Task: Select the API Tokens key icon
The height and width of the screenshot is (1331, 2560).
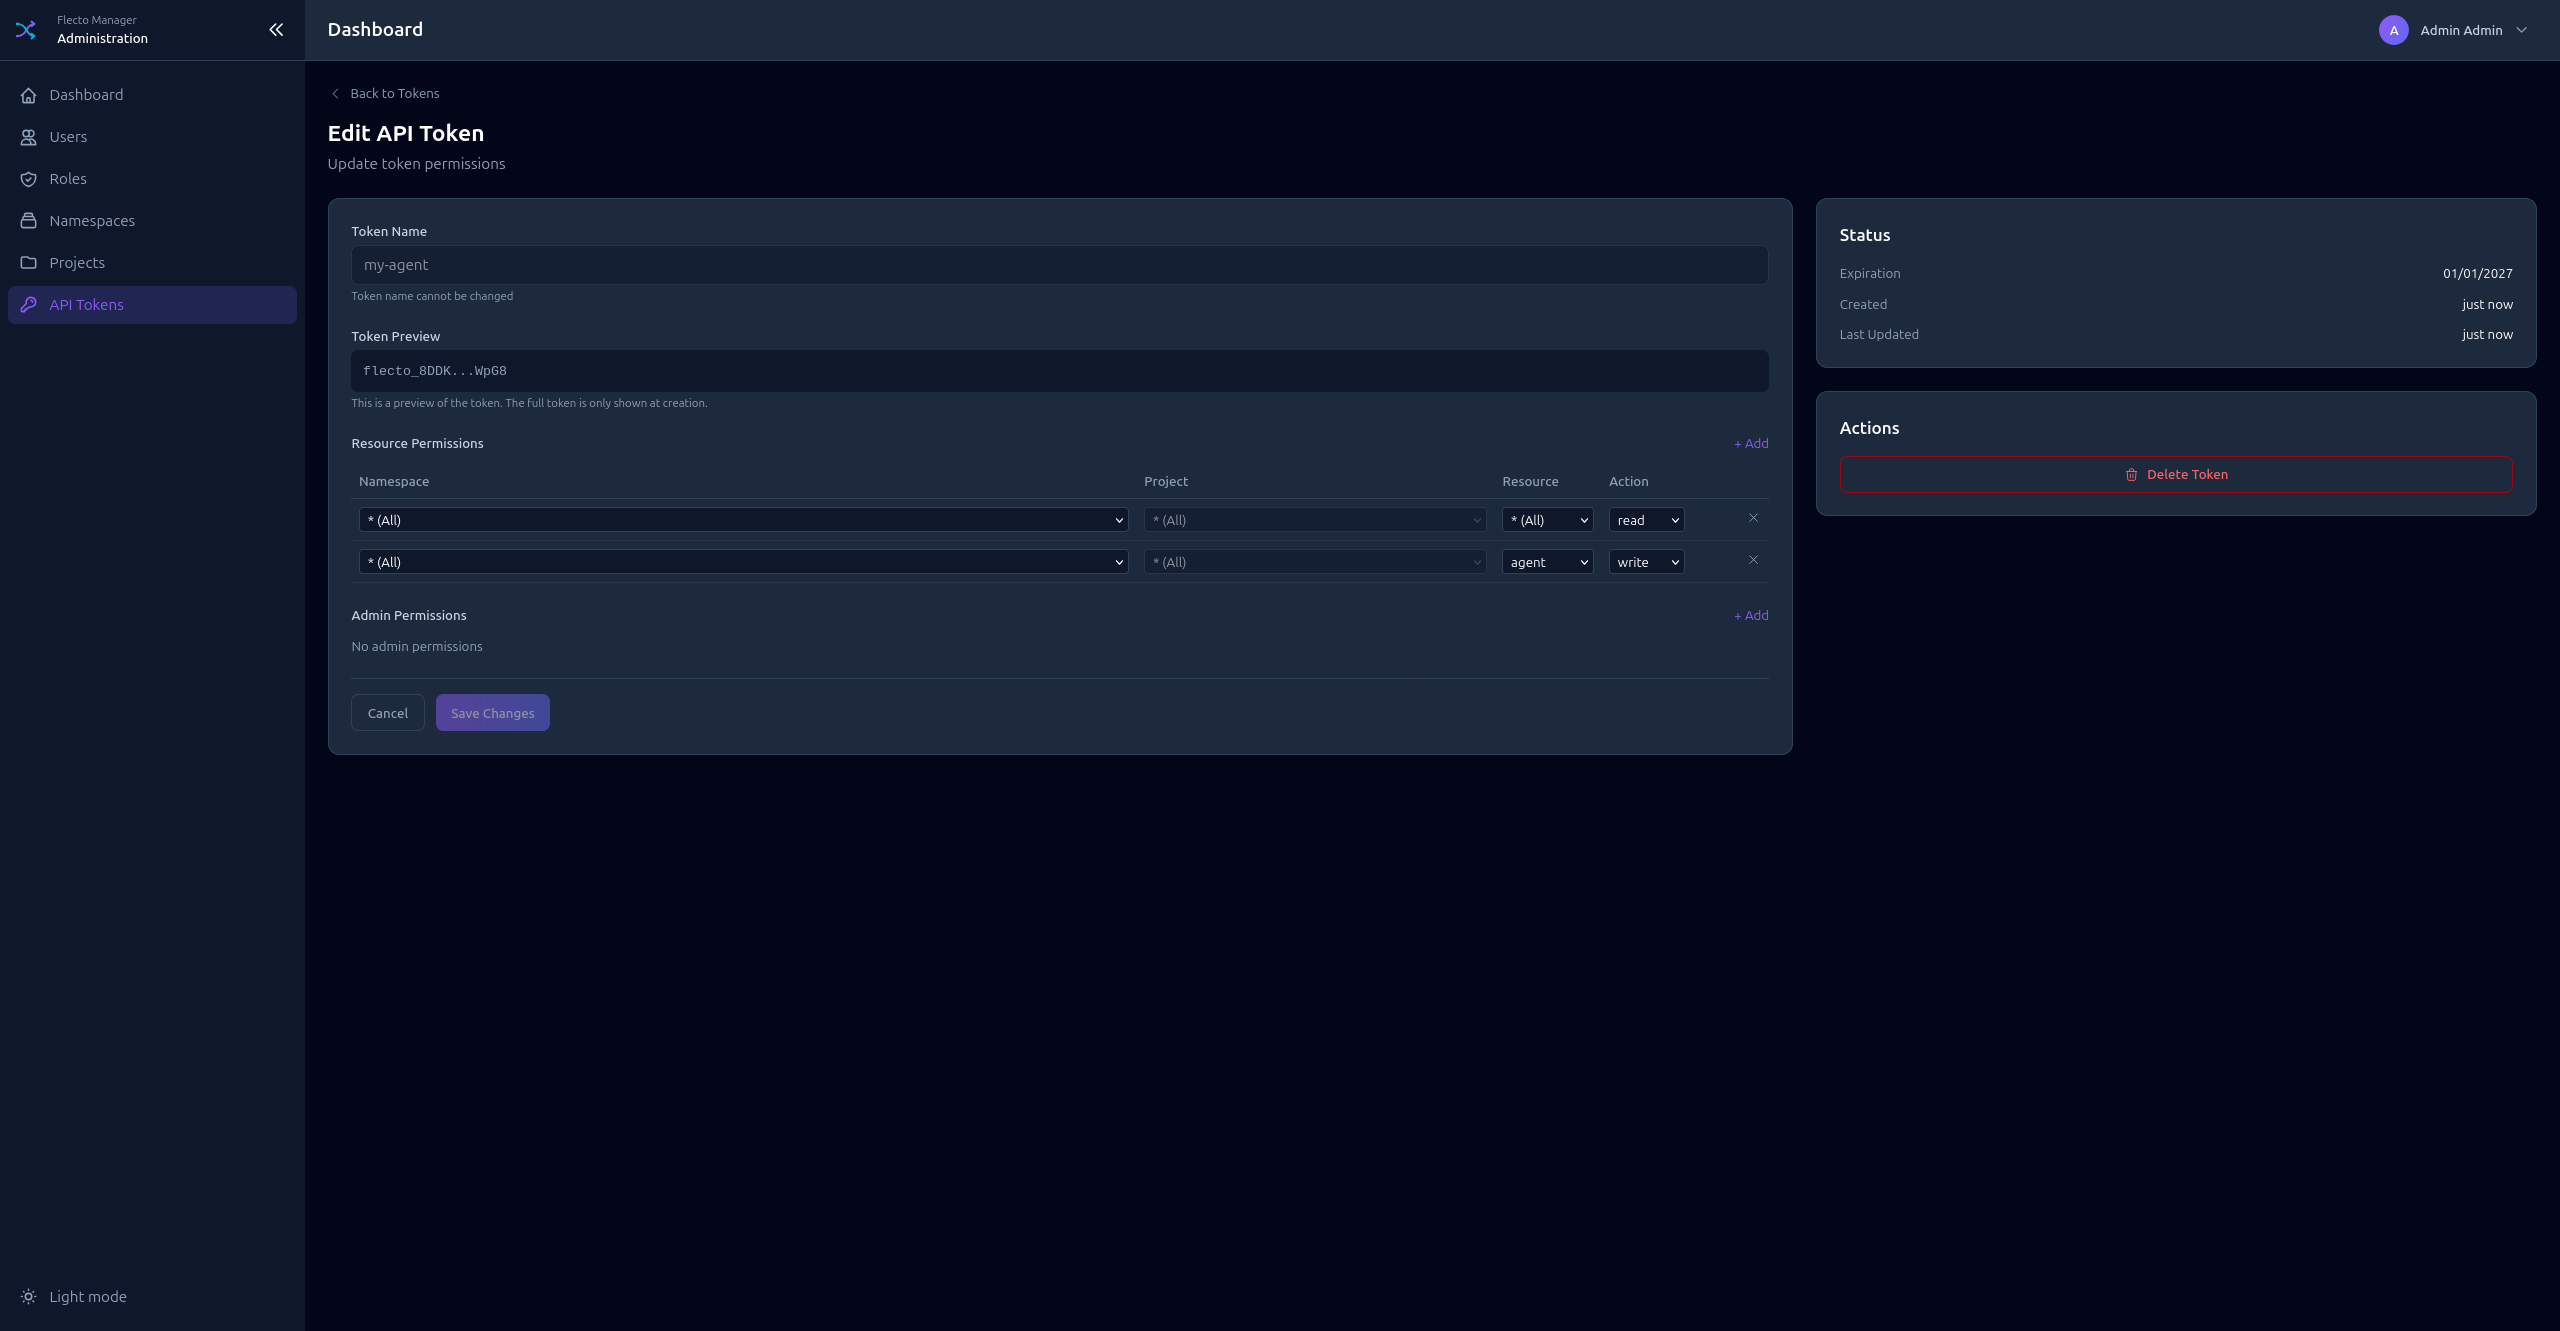Action: coord(29,305)
